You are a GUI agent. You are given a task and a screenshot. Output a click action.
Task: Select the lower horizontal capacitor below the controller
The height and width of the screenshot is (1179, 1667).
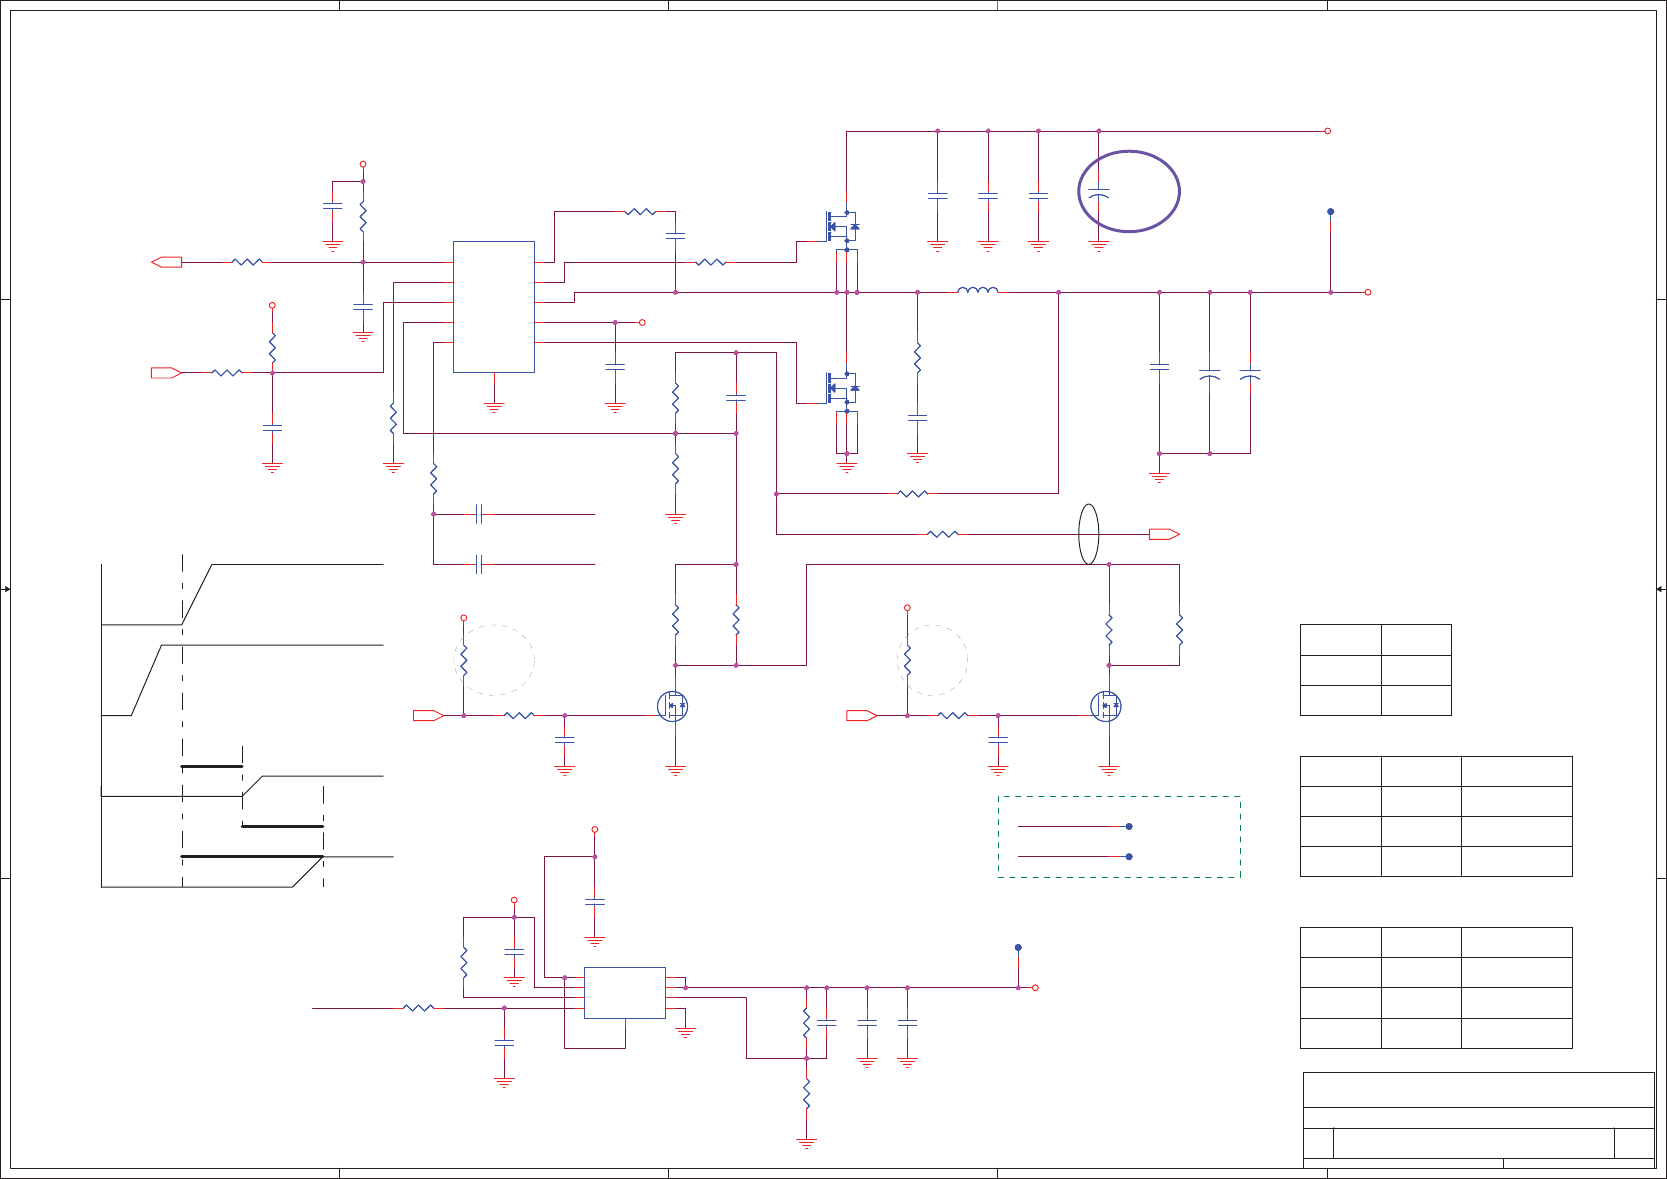(x=479, y=565)
